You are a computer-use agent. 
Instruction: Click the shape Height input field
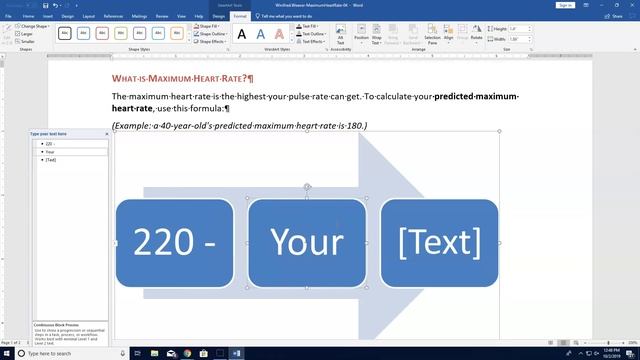click(x=518, y=29)
